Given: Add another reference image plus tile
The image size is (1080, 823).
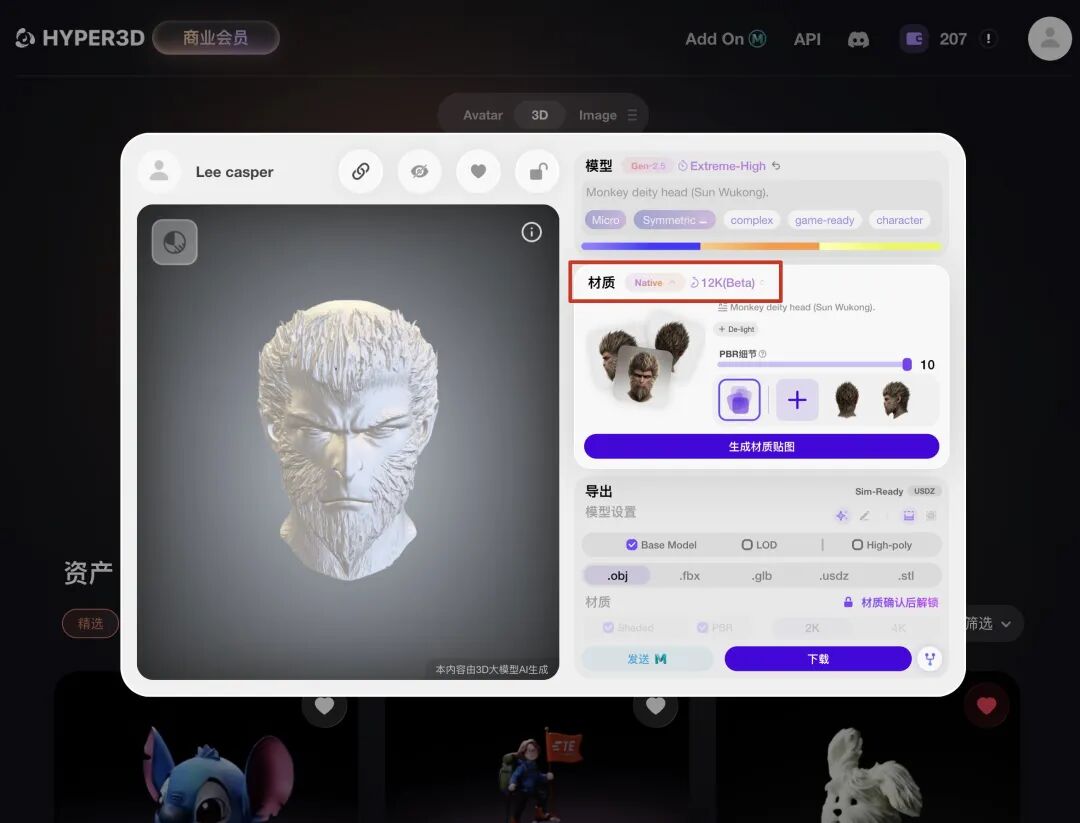Looking at the screenshot, I should (x=797, y=399).
